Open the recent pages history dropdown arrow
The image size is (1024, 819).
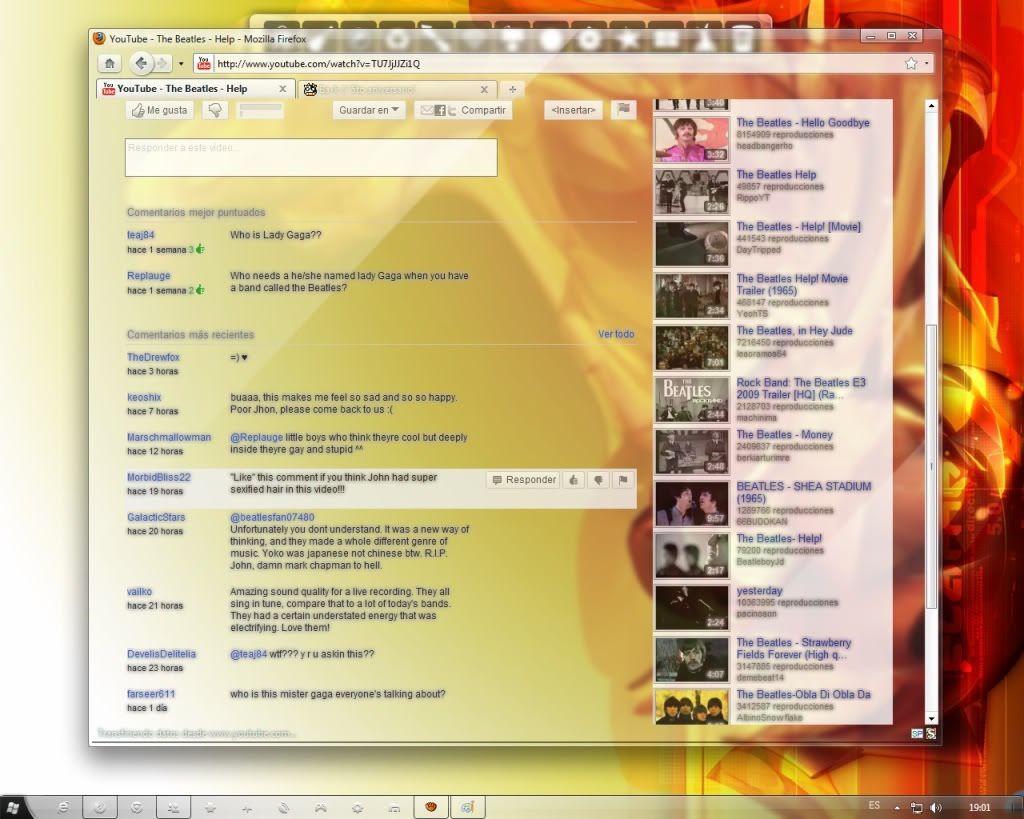(x=181, y=64)
